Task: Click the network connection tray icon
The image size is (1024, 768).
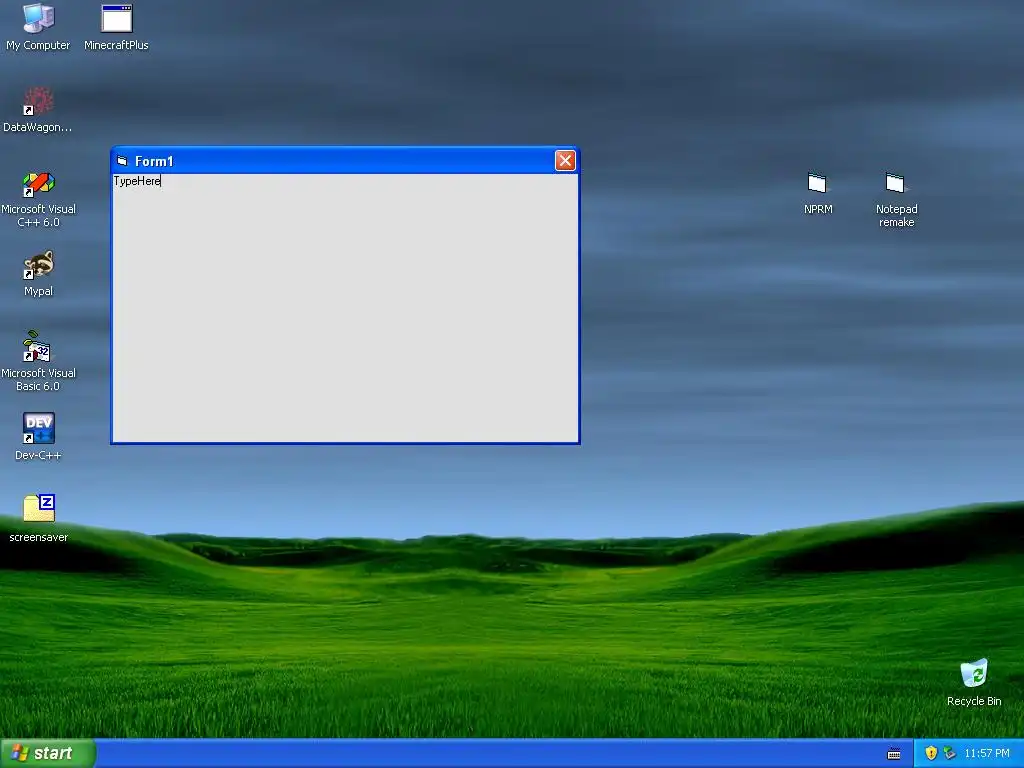Action: pos(950,753)
